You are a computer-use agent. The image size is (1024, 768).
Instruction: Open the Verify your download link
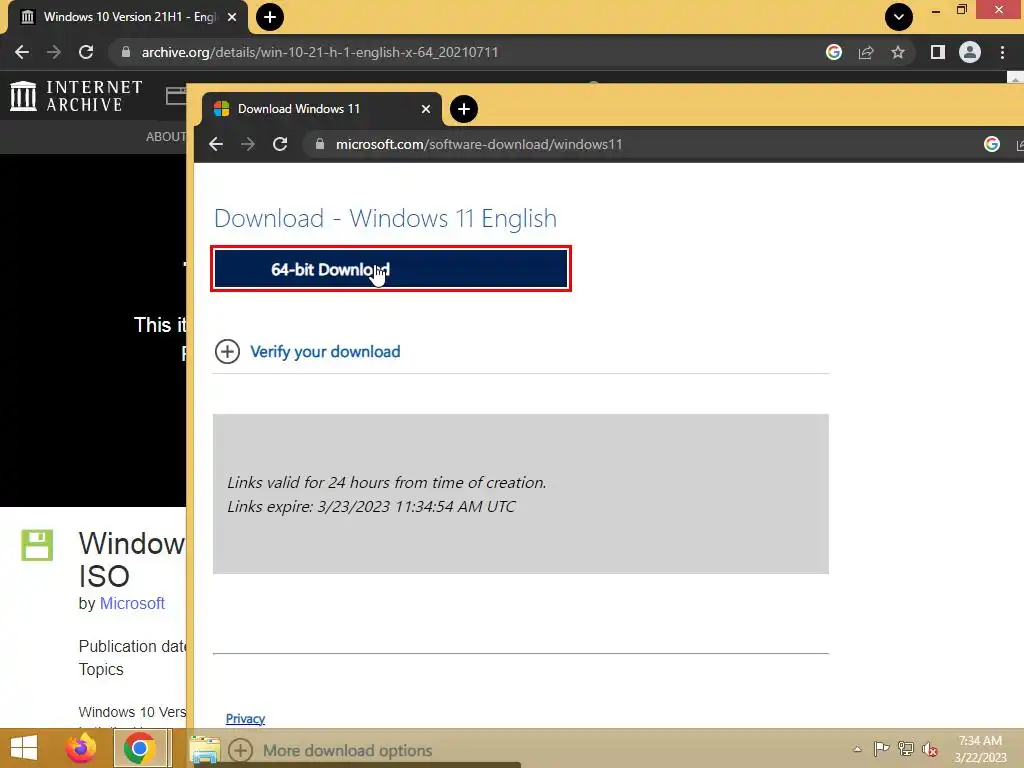point(325,351)
